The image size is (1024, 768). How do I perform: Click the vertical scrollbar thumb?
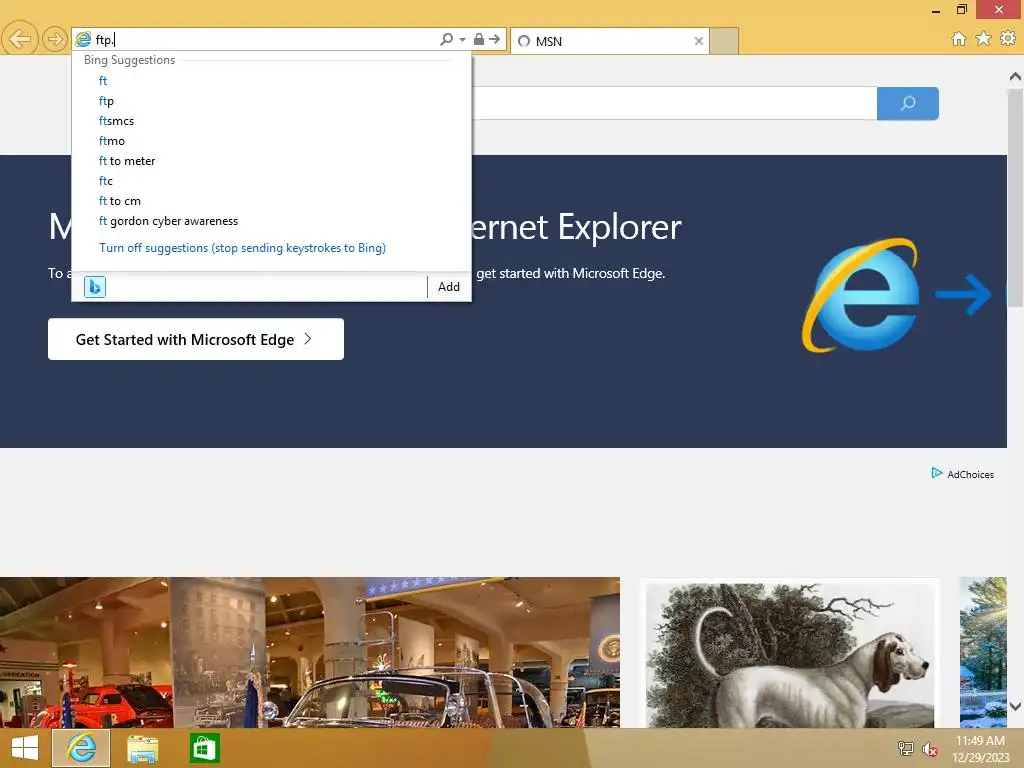coord(1015,199)
